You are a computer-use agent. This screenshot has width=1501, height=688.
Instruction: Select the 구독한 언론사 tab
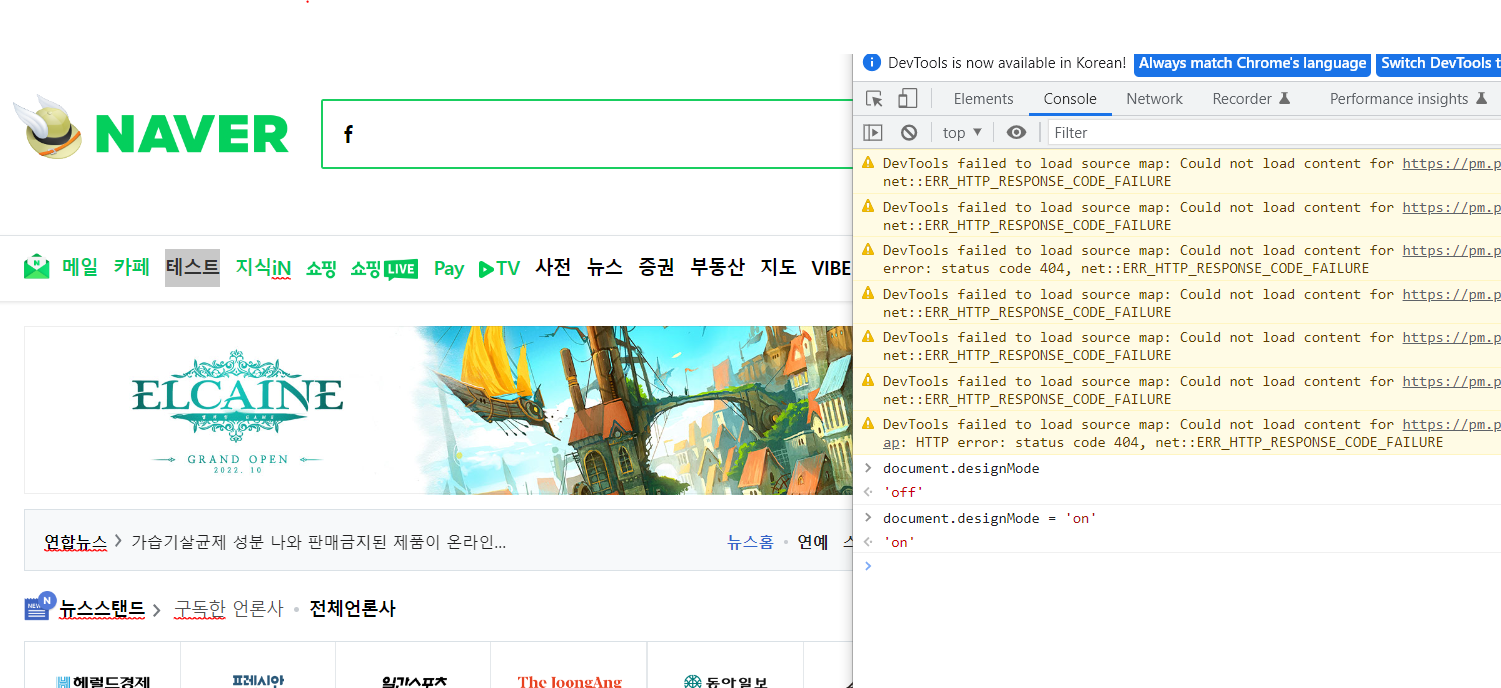(229, 609)
